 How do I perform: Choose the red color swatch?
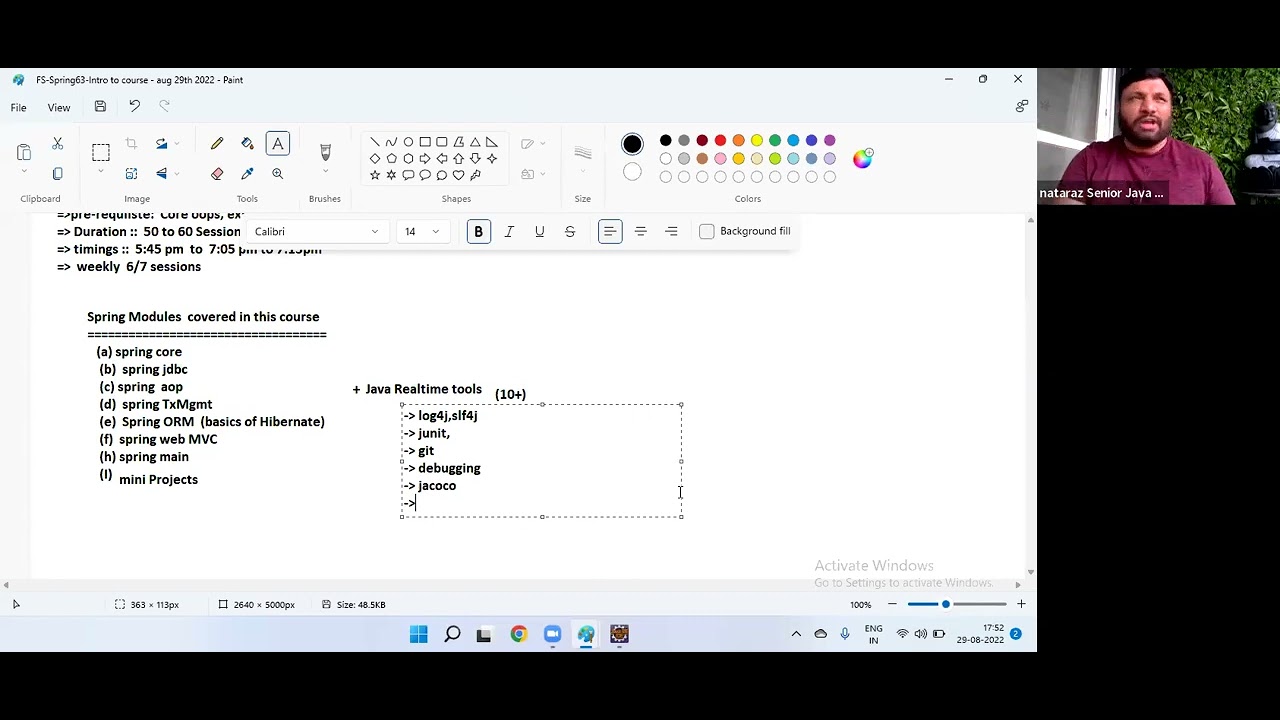coord(720,141)
